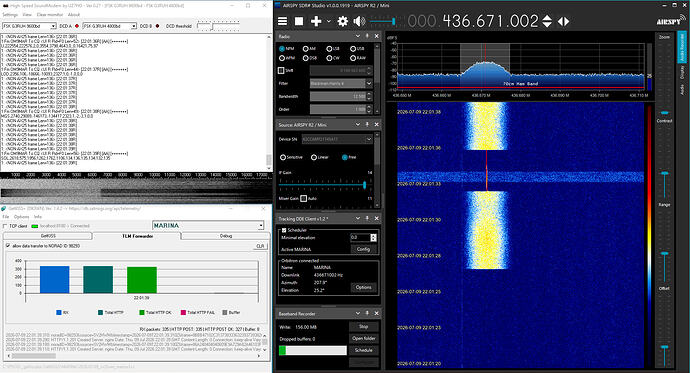Select Linear gain mode
This screenshot has width=690, height=373.
coord(320,157)
